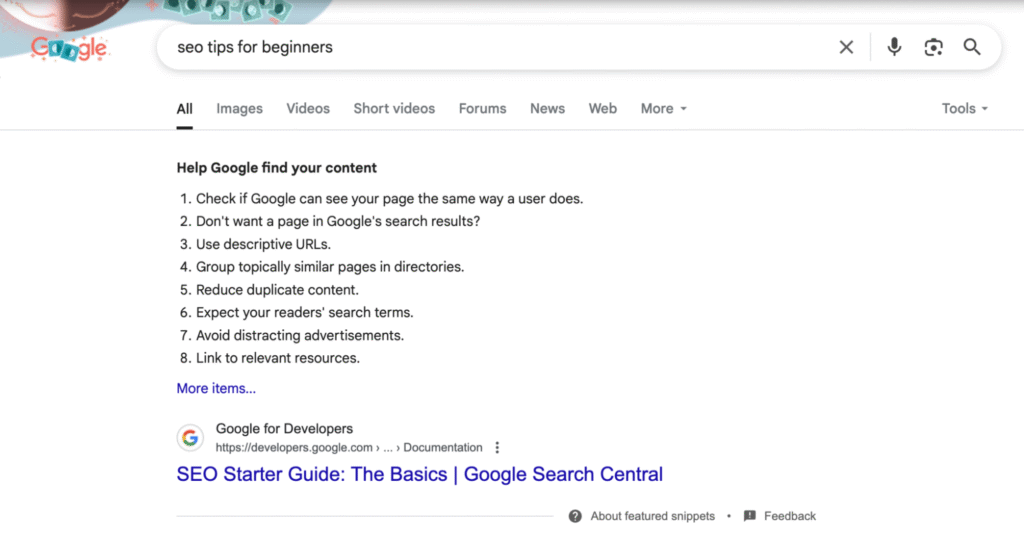
Task: Switch to the Images tab
Action: (x=240, y=109)
